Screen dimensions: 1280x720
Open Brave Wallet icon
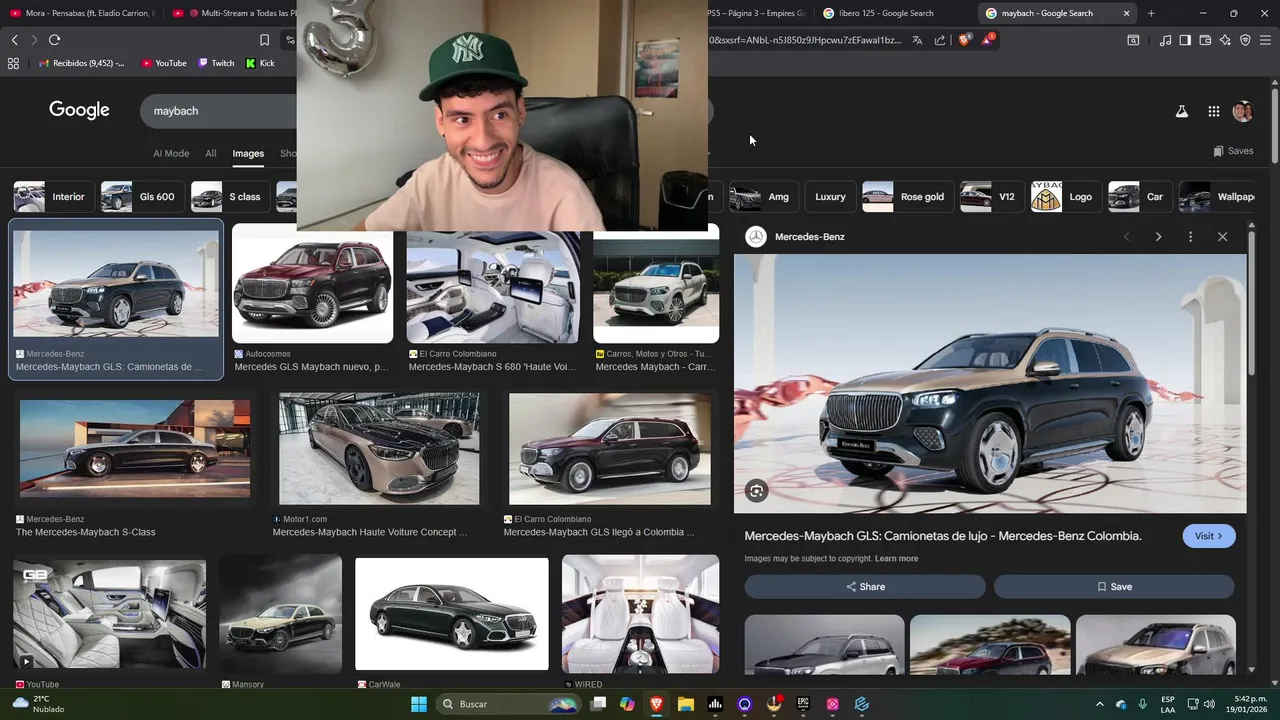(x=1205, y=40)
